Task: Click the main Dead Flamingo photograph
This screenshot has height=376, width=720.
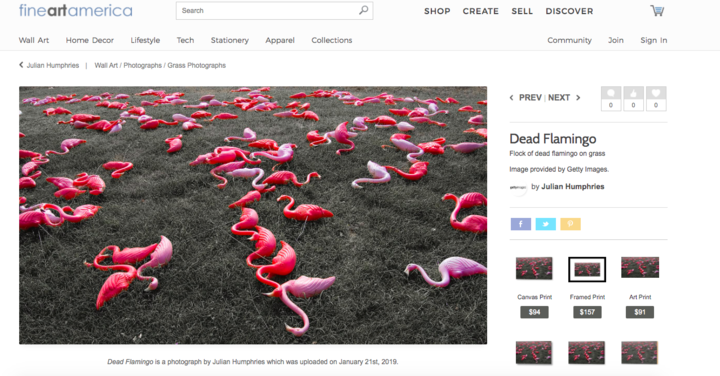Action: pyautogui.click(x=253, y=215)
